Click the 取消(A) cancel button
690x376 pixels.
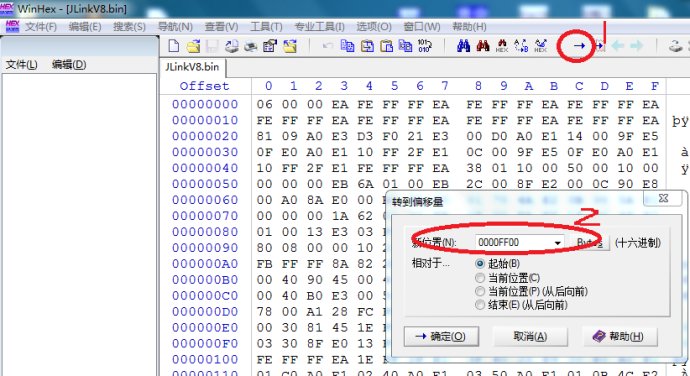pos(530,336)
